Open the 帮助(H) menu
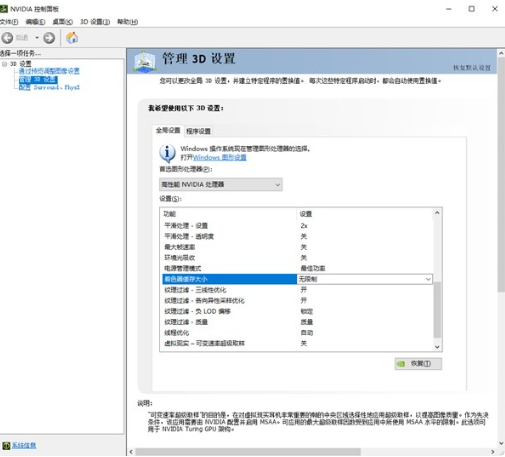 (x=127, y=22)
